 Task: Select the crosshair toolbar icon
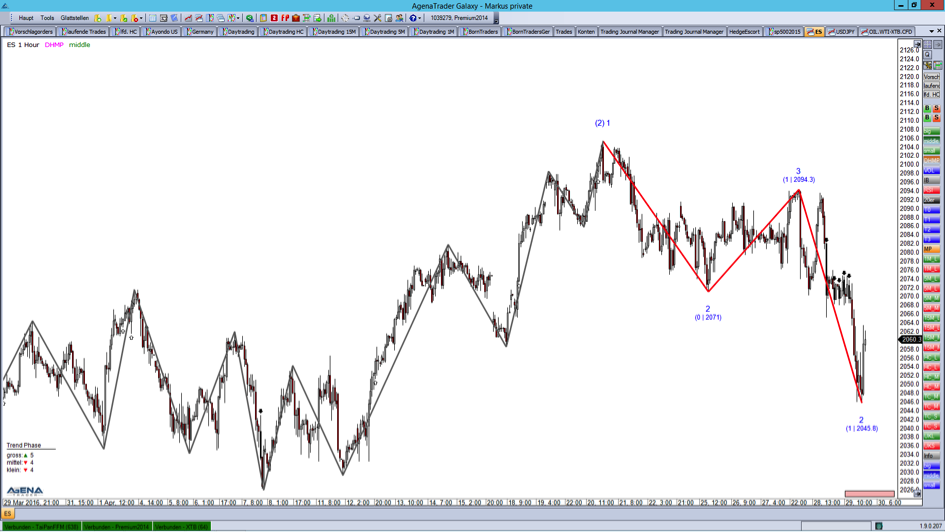pyautogui.click(x=345, y=18)
